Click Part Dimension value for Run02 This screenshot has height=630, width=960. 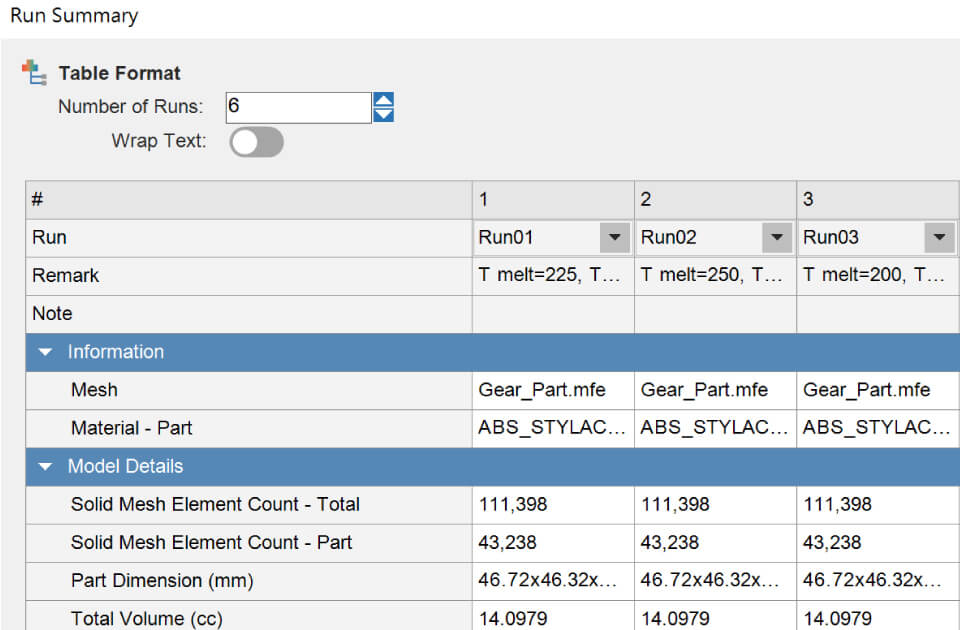point(714,580)
